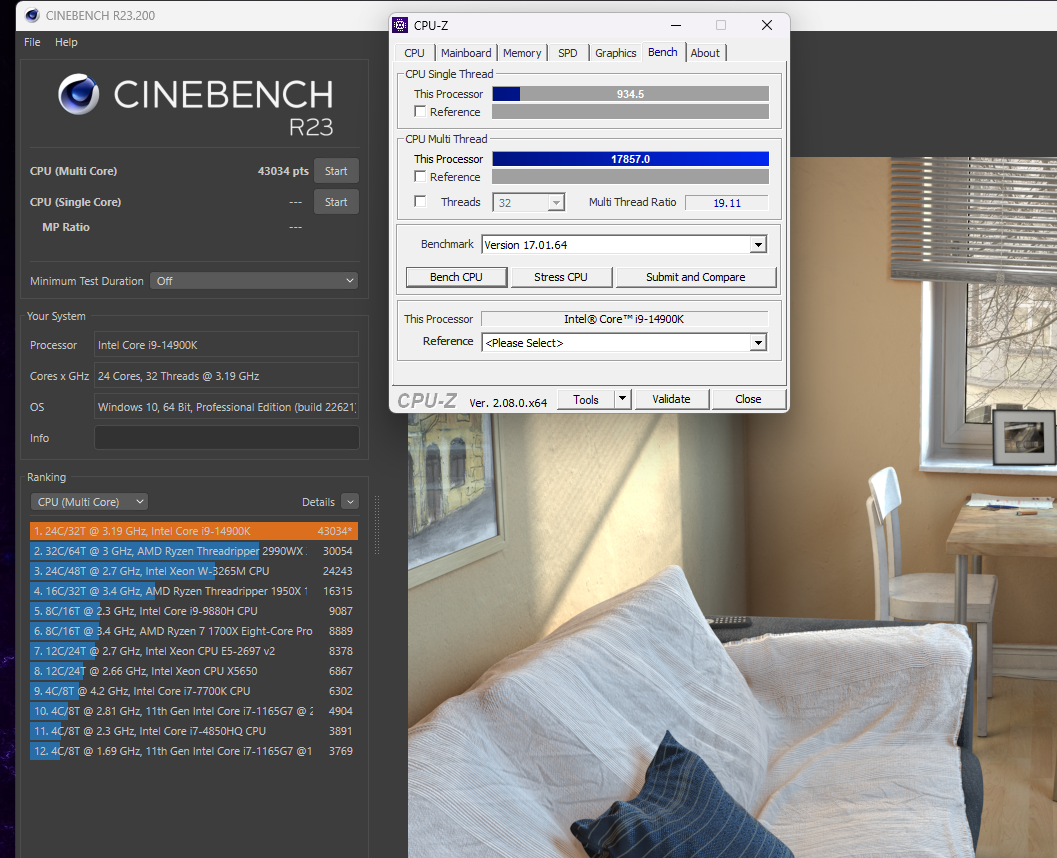This screenshot has height=858, width=1057.
Task: Open the Tools dropdown arrow in CPU-Z
Action: 622,399
